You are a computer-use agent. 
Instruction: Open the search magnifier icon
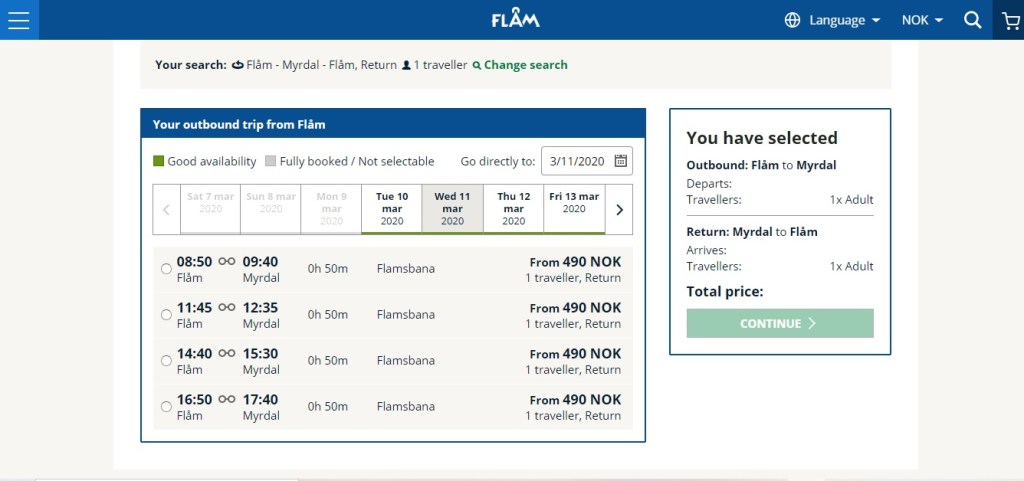[972, 20]
